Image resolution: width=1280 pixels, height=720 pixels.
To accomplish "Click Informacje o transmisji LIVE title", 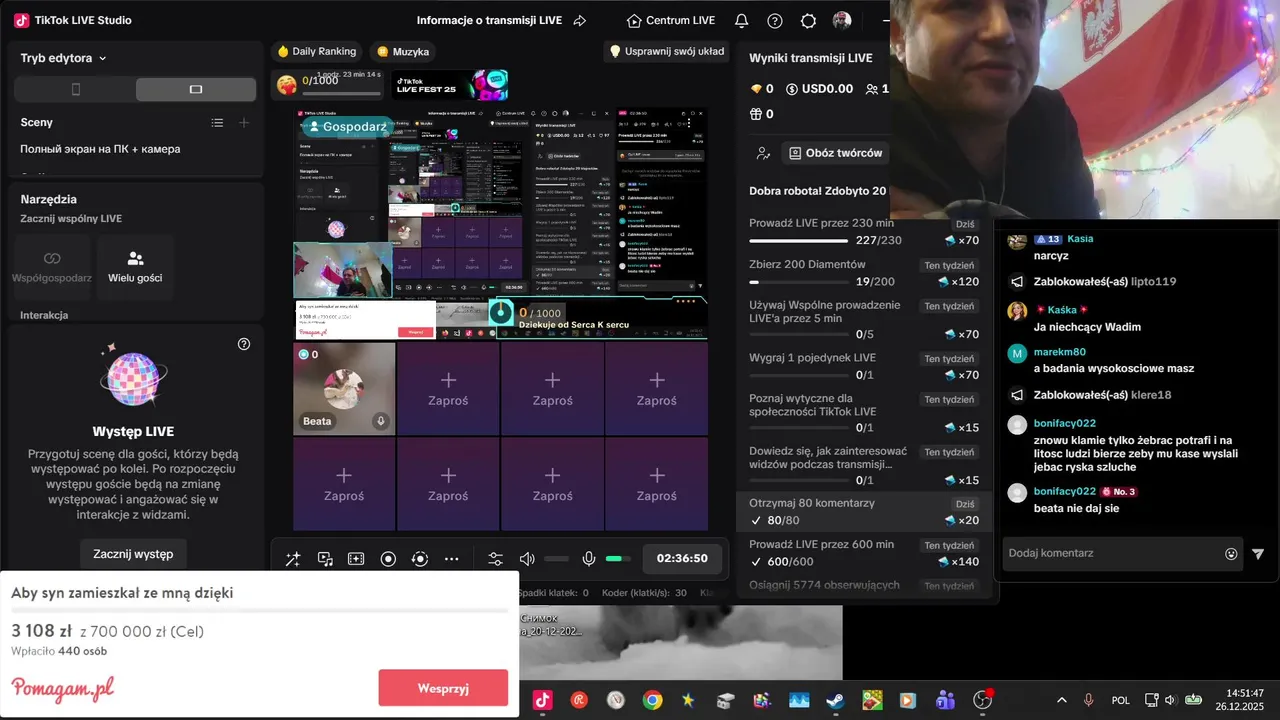I will tap(491, 20).
